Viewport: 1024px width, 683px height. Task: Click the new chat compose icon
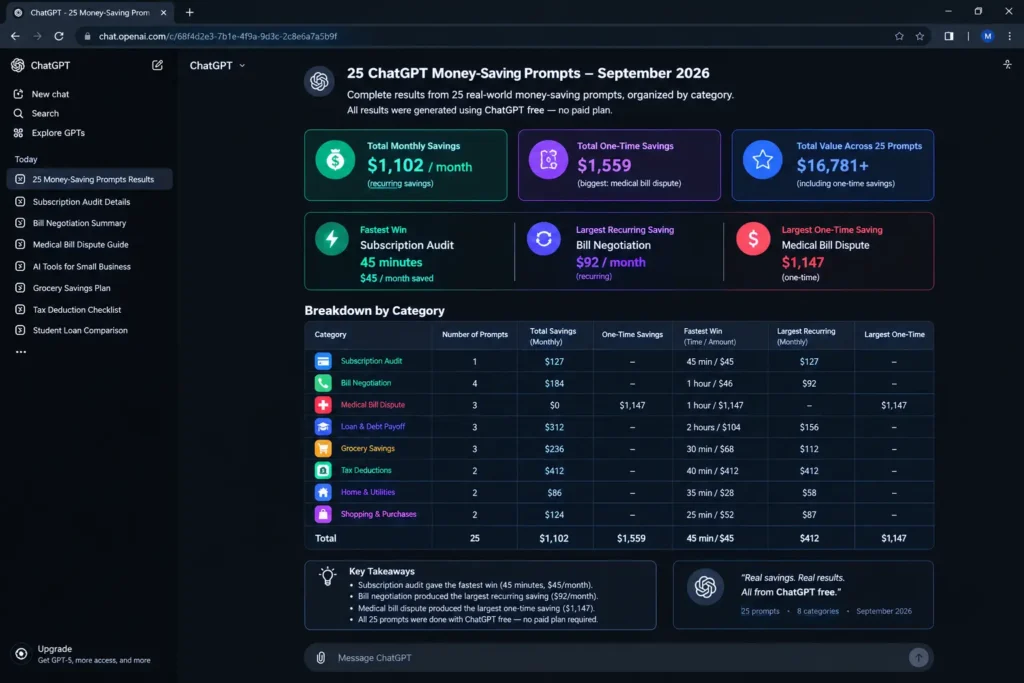coord(157,65)
